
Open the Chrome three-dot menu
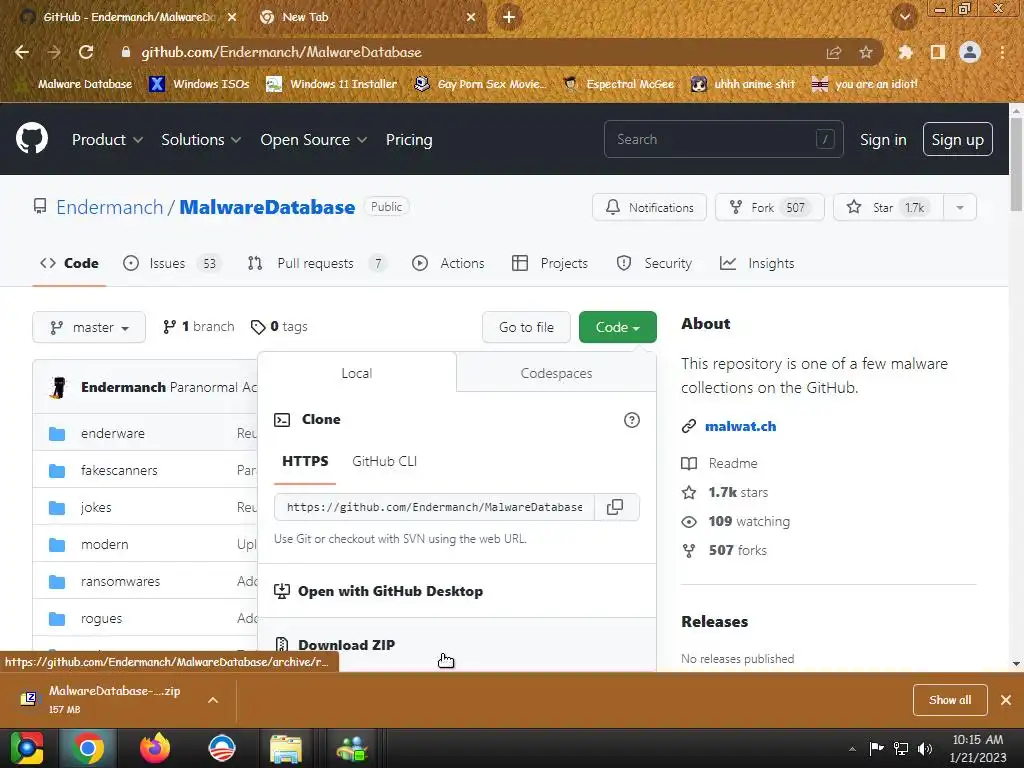[x=1002, y=52]
